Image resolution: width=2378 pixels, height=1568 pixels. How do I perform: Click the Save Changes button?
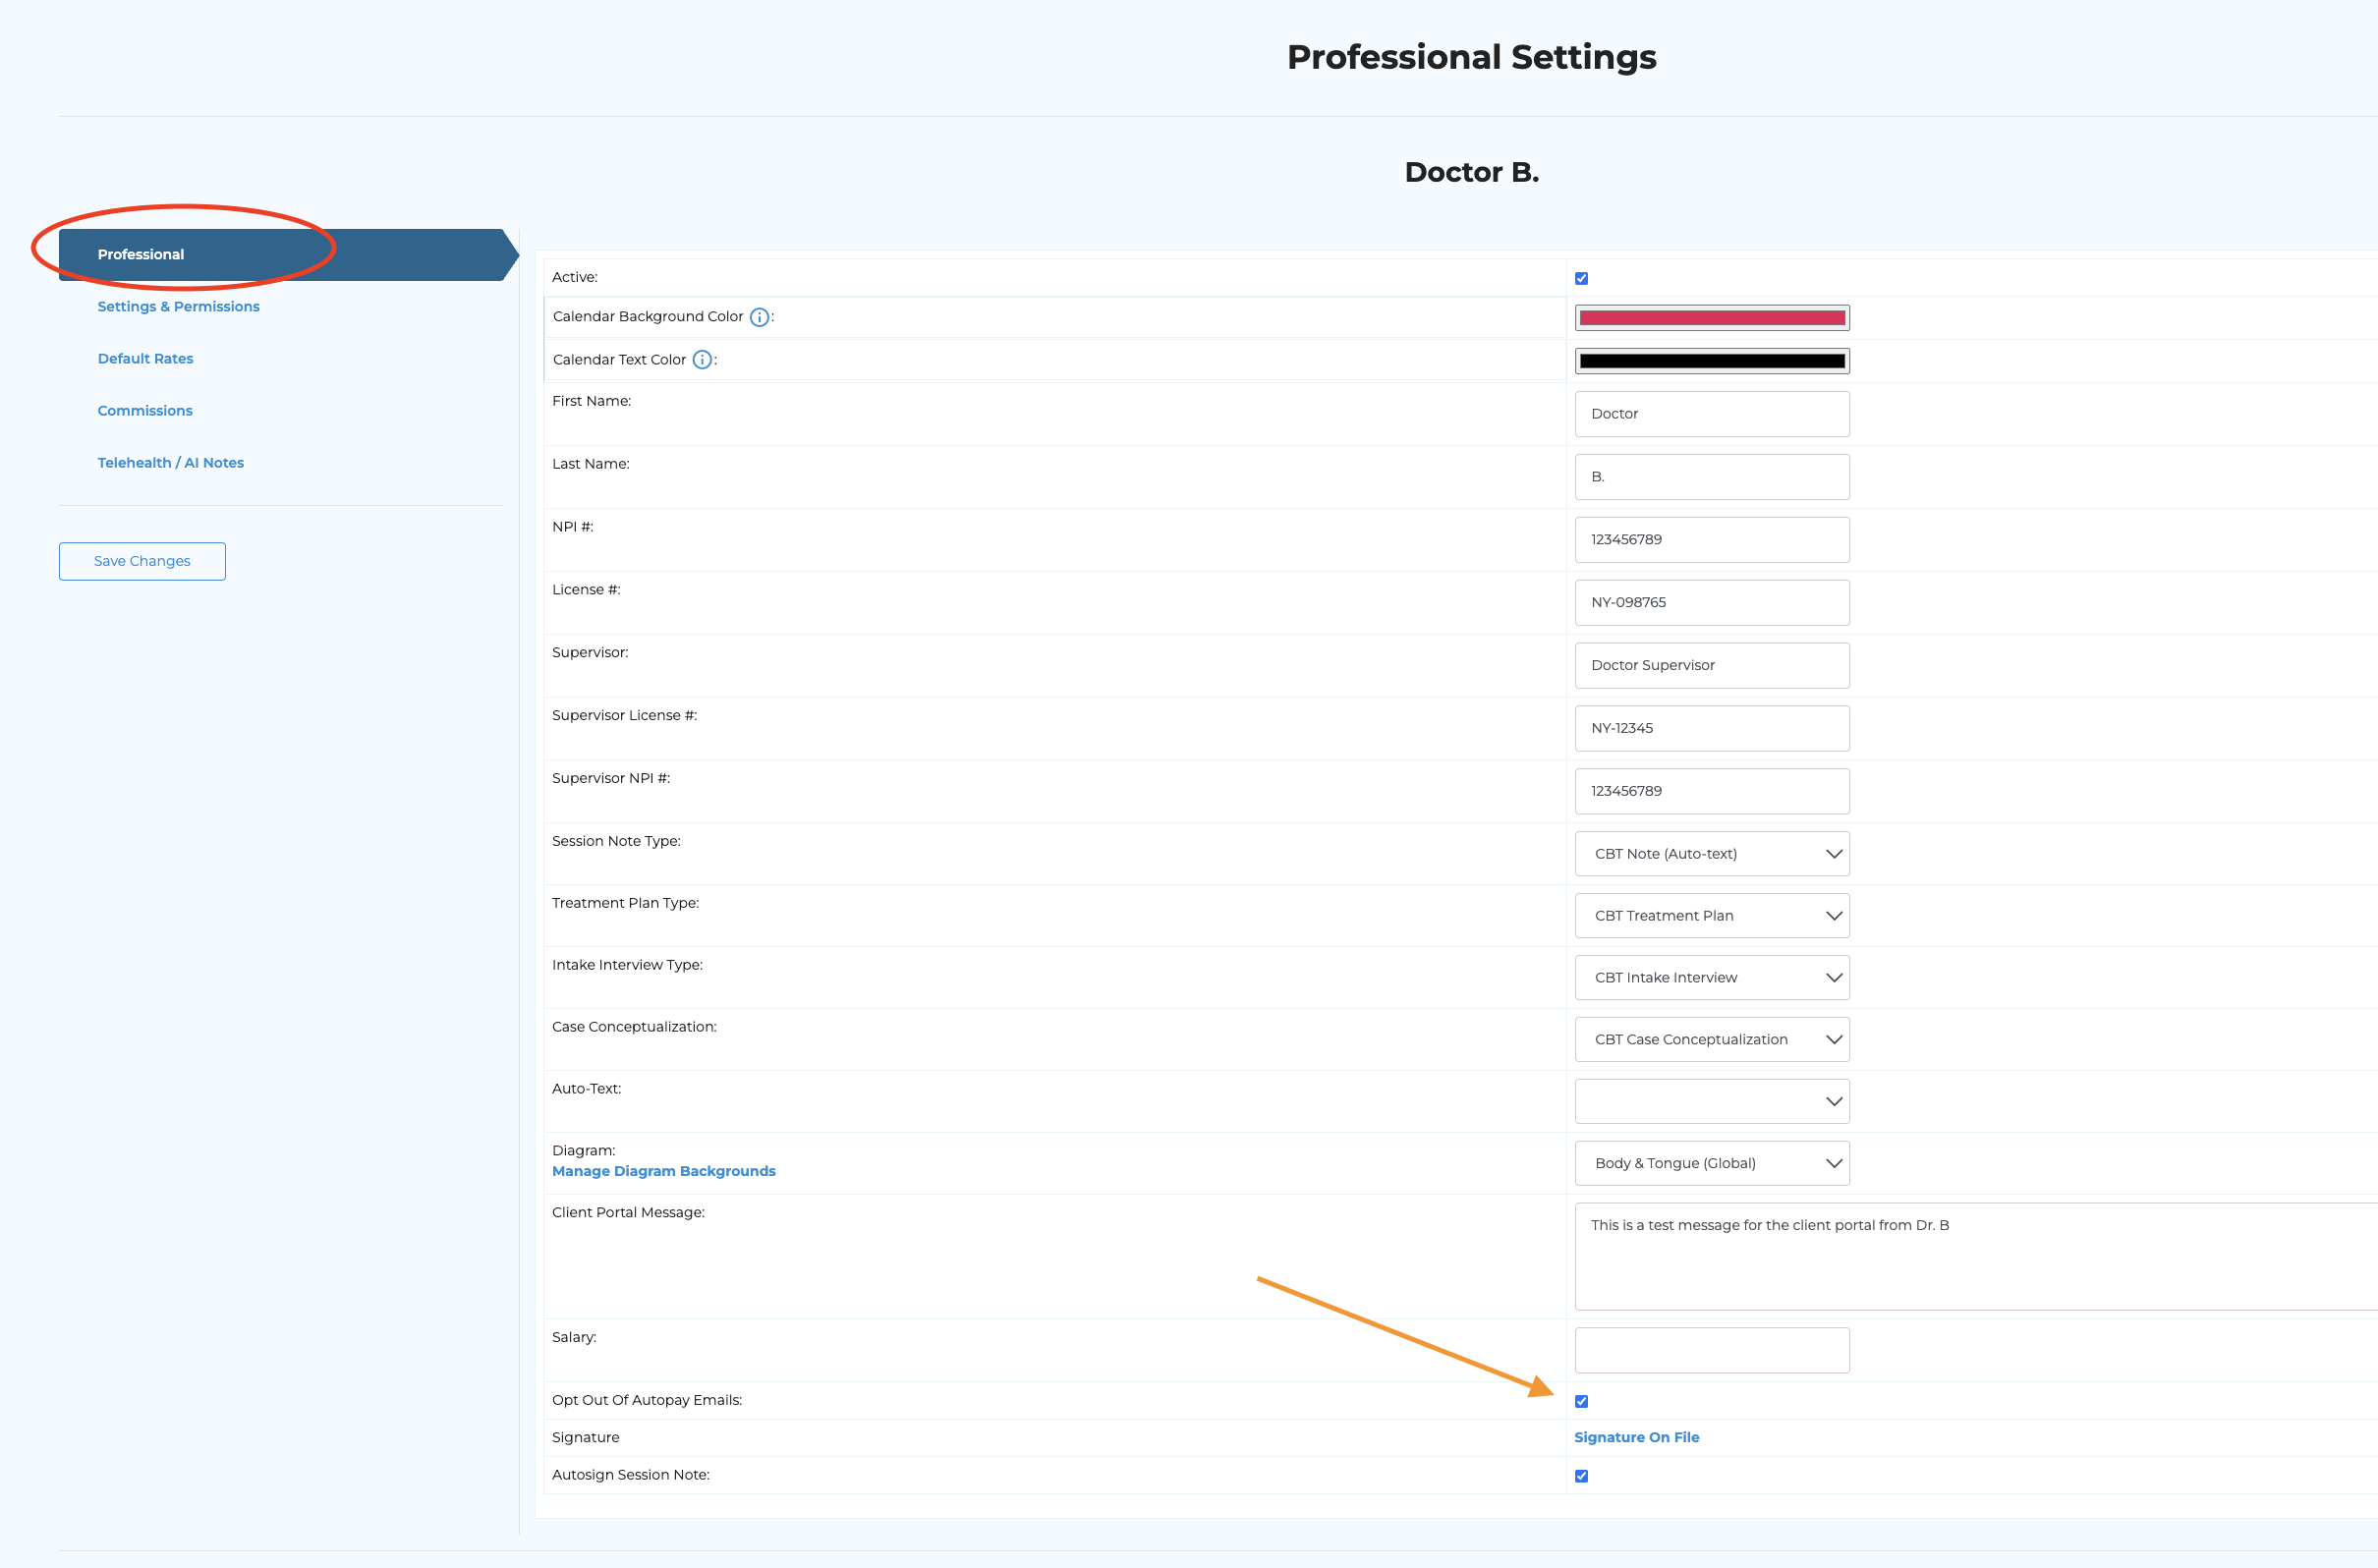tap(142, 561)
